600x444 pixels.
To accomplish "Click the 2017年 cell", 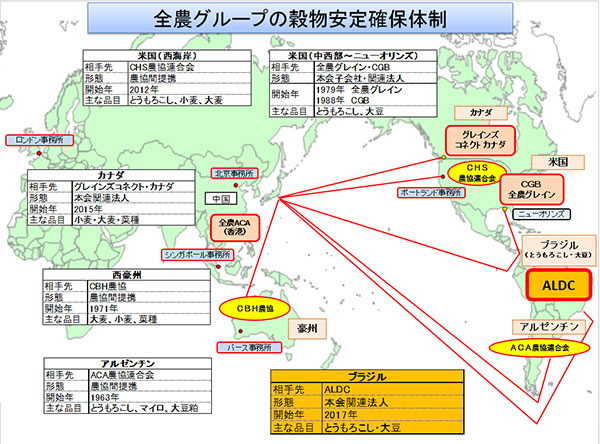I will click(x=393, y=415).
